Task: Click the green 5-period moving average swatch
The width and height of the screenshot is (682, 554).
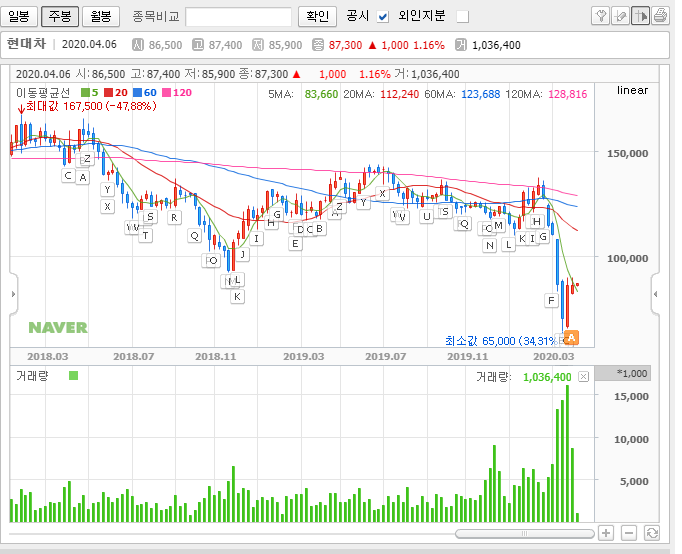Action: point(85,93)
